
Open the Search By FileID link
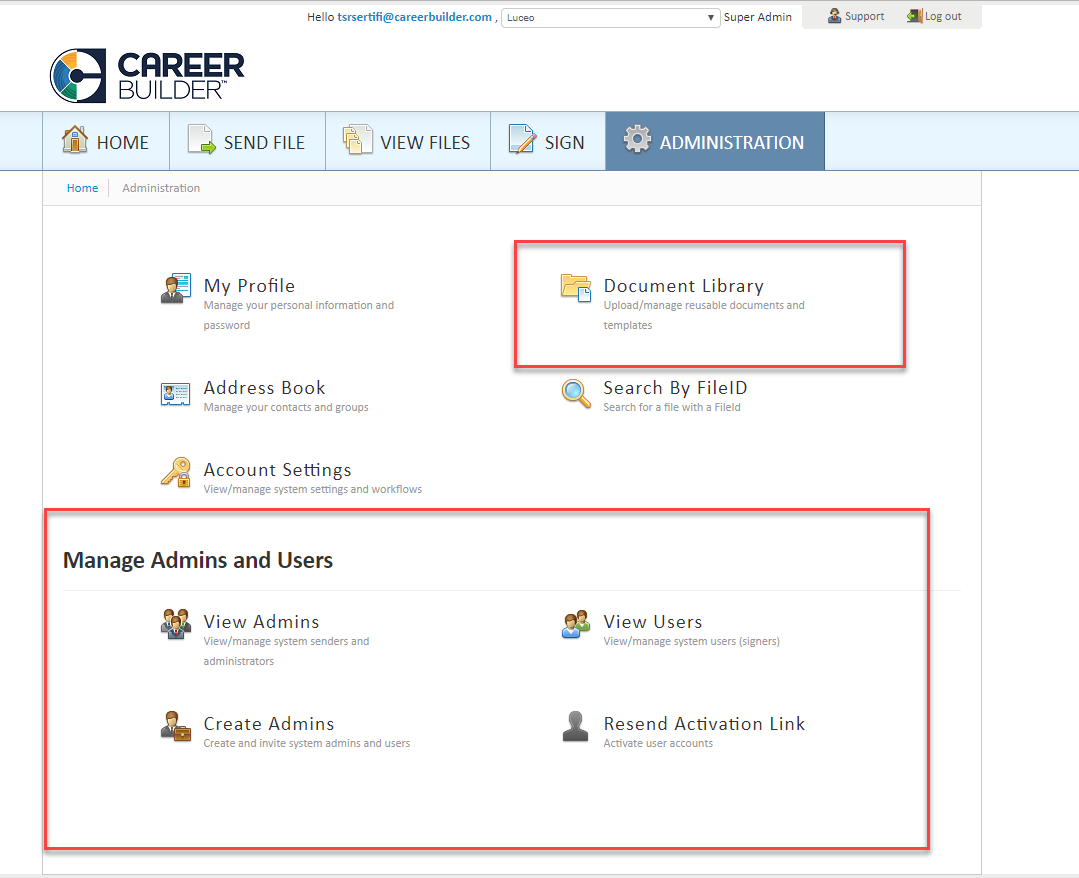[675, 387]
